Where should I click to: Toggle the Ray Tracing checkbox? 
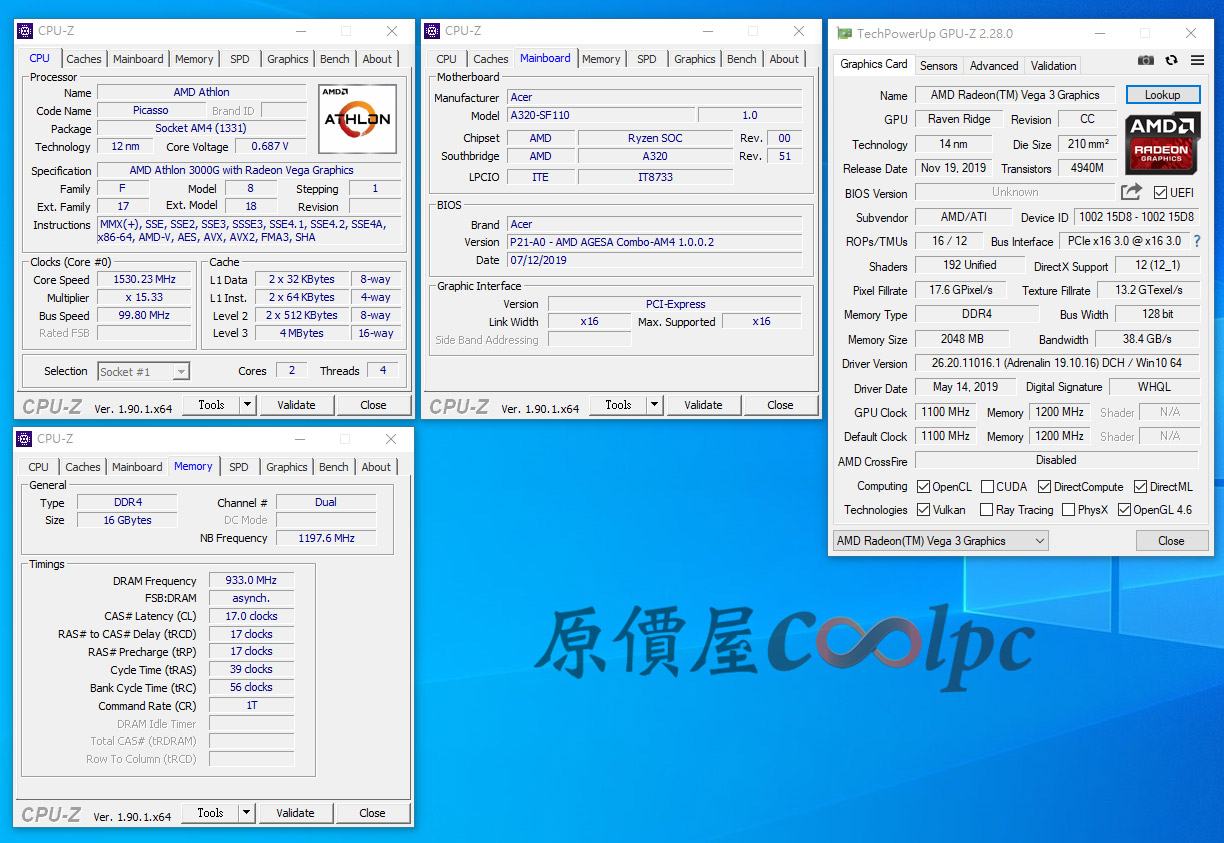(985, 510)
